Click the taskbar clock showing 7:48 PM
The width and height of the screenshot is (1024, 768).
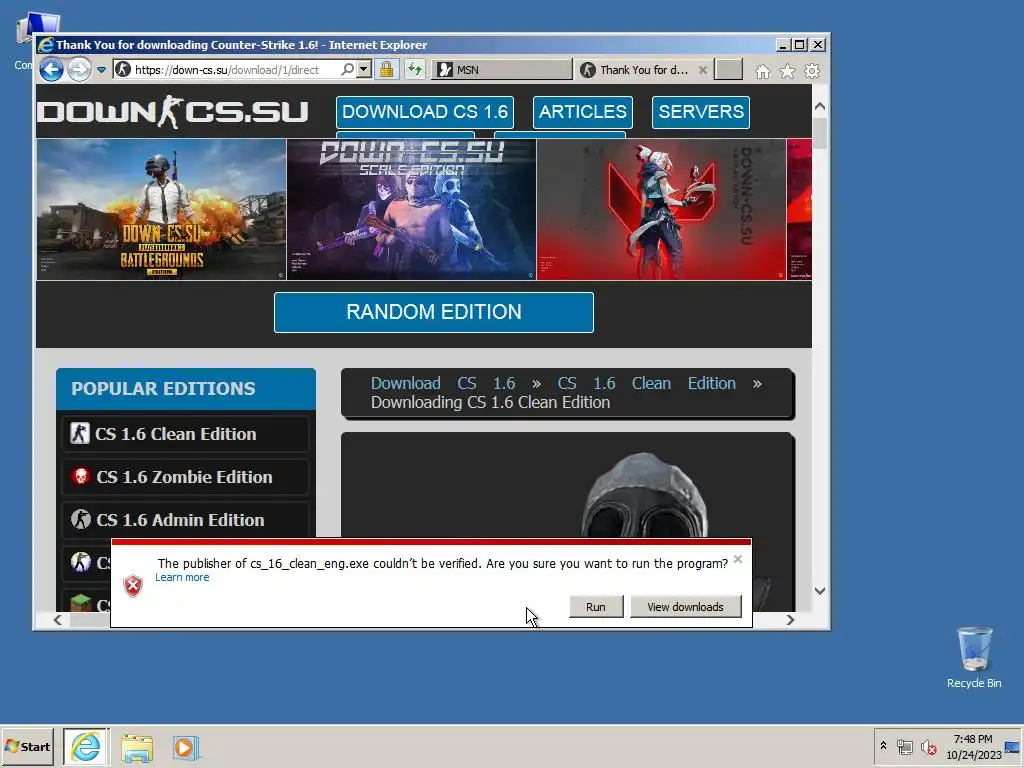point(973,746)
